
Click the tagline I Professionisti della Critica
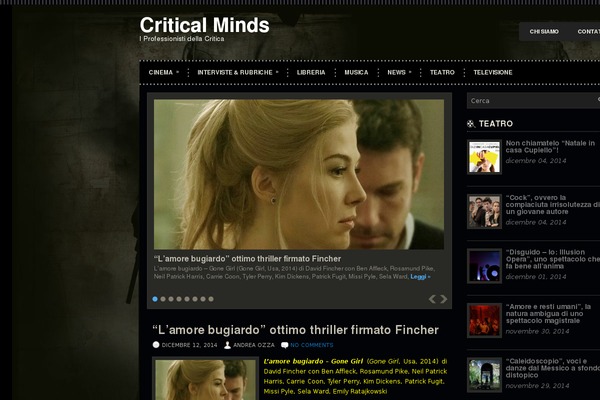point(182,39)
